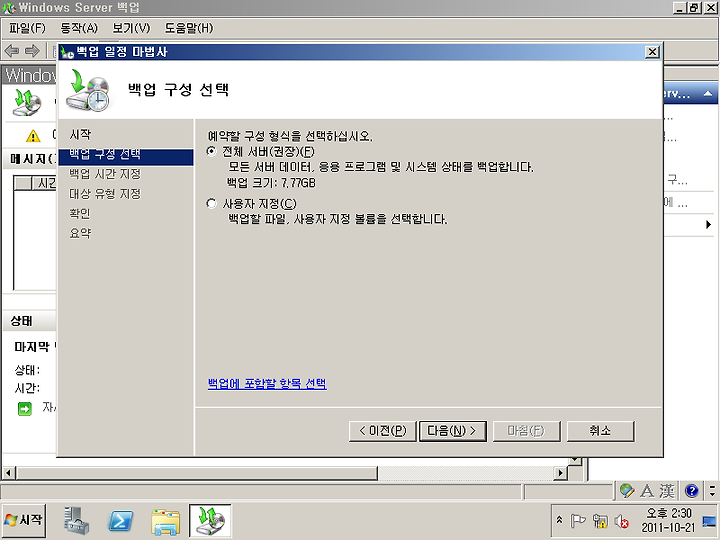This screenshot has width=720, height=540.
Task: Collapse the actions pane up-arrow
Action: [708, 94]
